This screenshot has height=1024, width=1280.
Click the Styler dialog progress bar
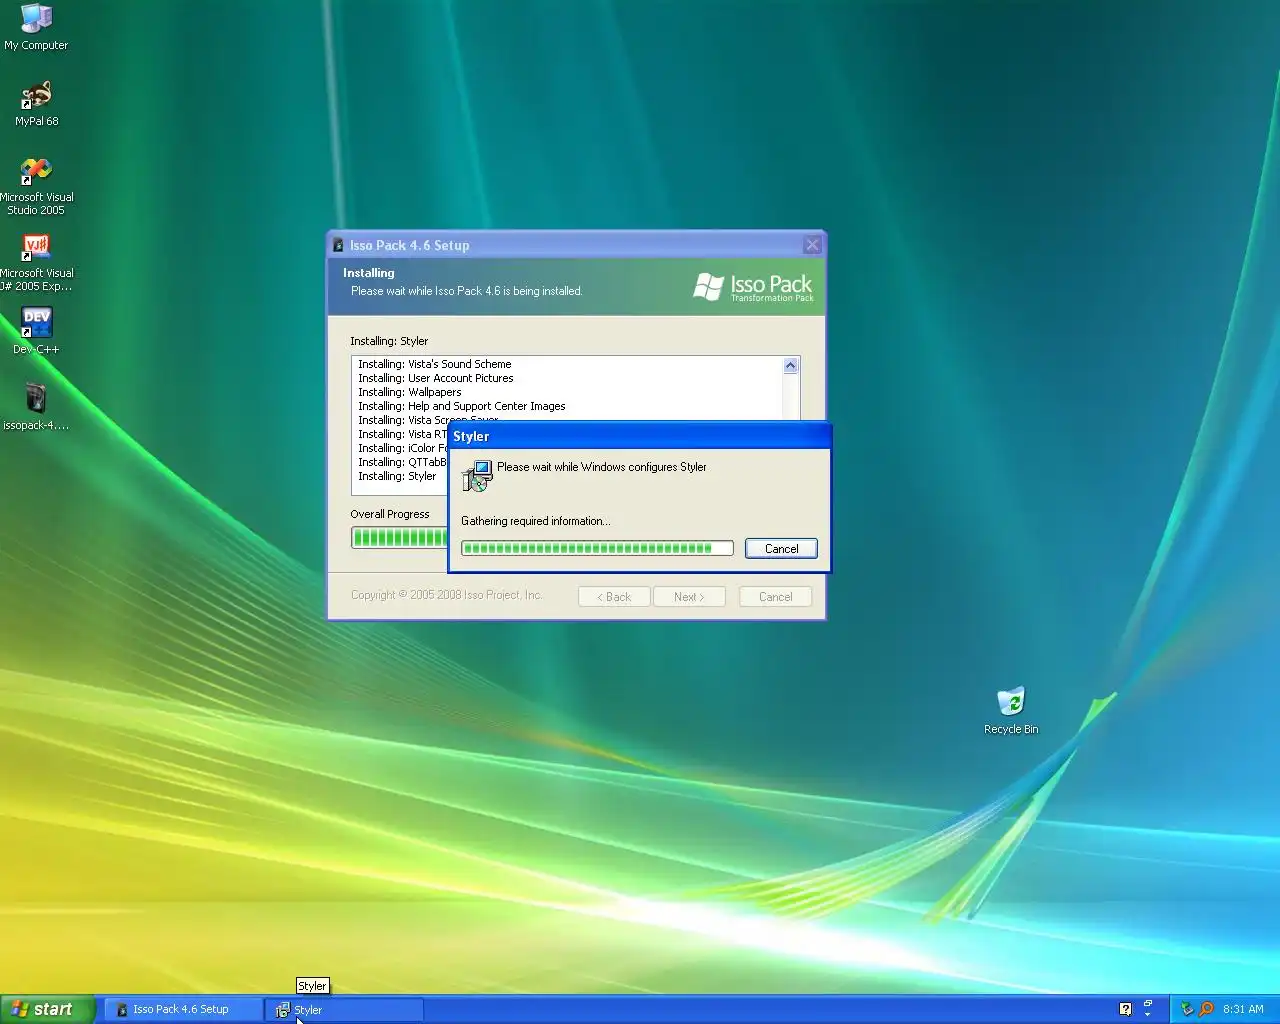coord(597,548)
